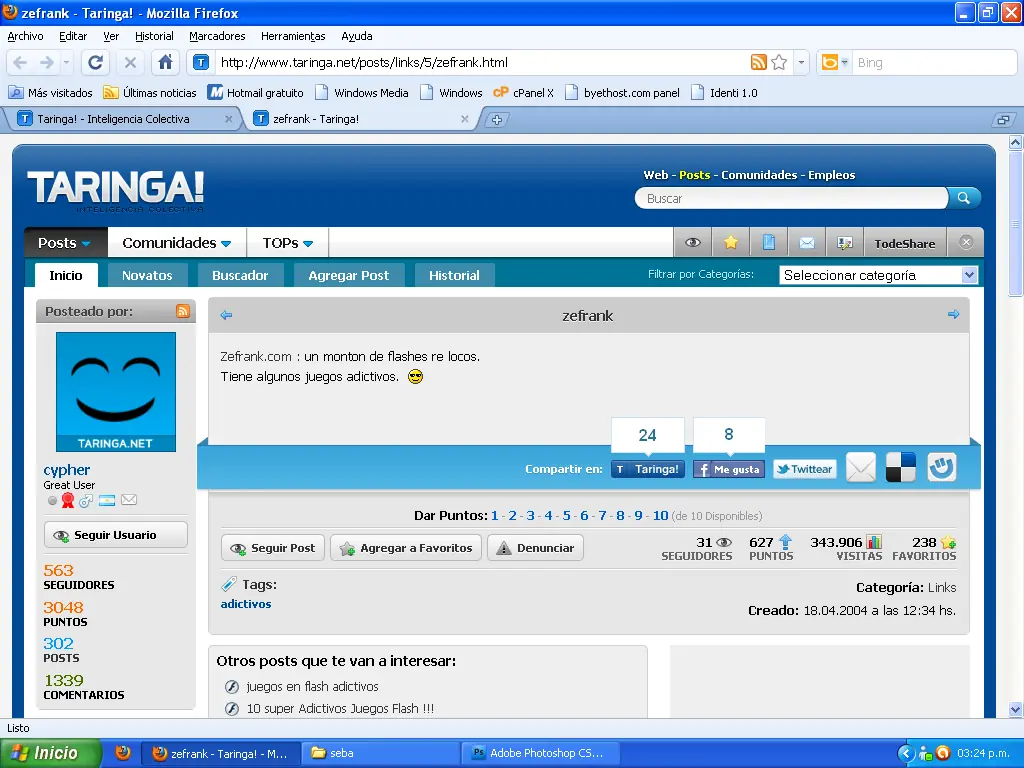Click the browser Forward arrow
Image resolution: width=1024 pixels, height=768 pixels.
coord(46,63)
